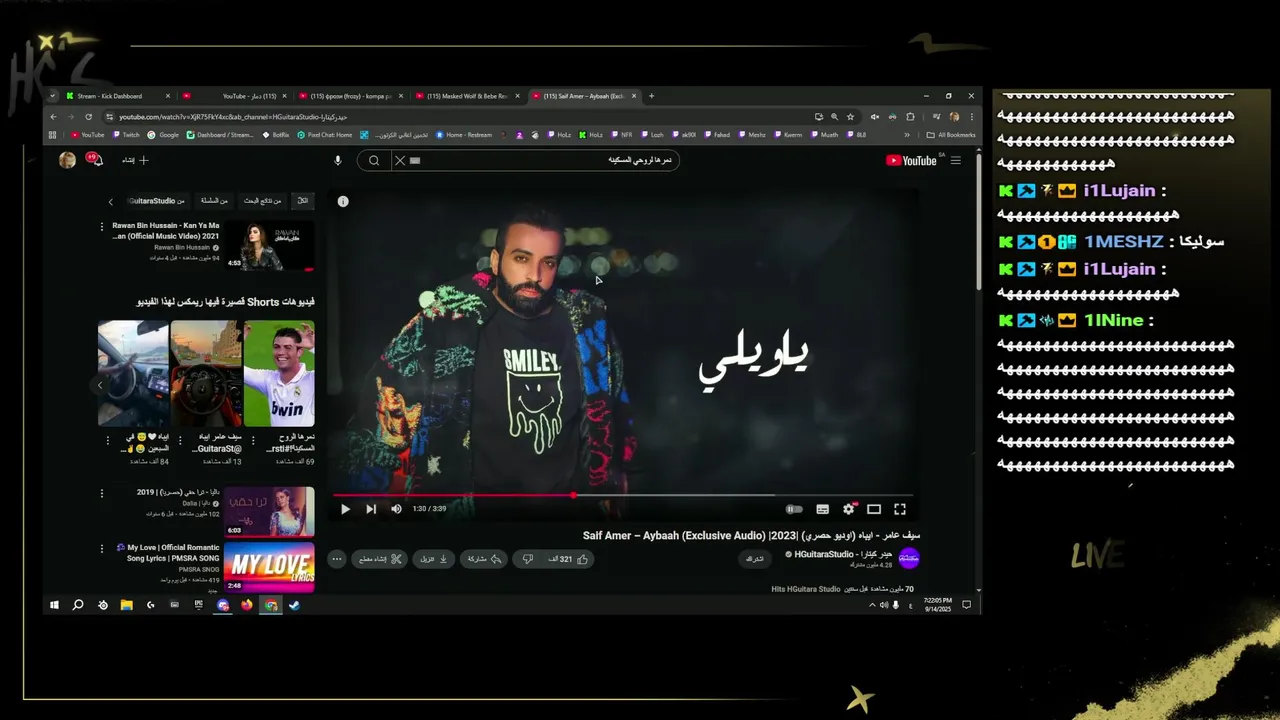Image resolution: width=1280 pixels, height=720 pixels.
Task: Open Steam from the taskbar
Action: coord(295,605)
